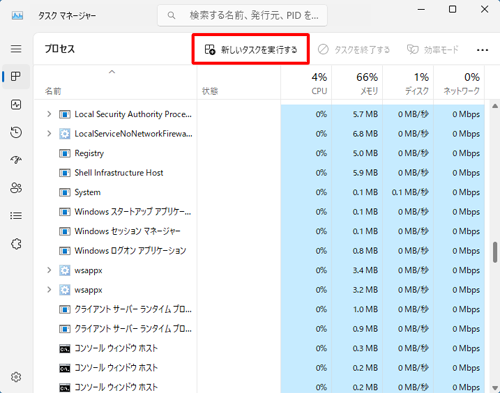Minimize the Task Manager window
The width and height of the screenshot is (500, 393).
tap(421, 9)
